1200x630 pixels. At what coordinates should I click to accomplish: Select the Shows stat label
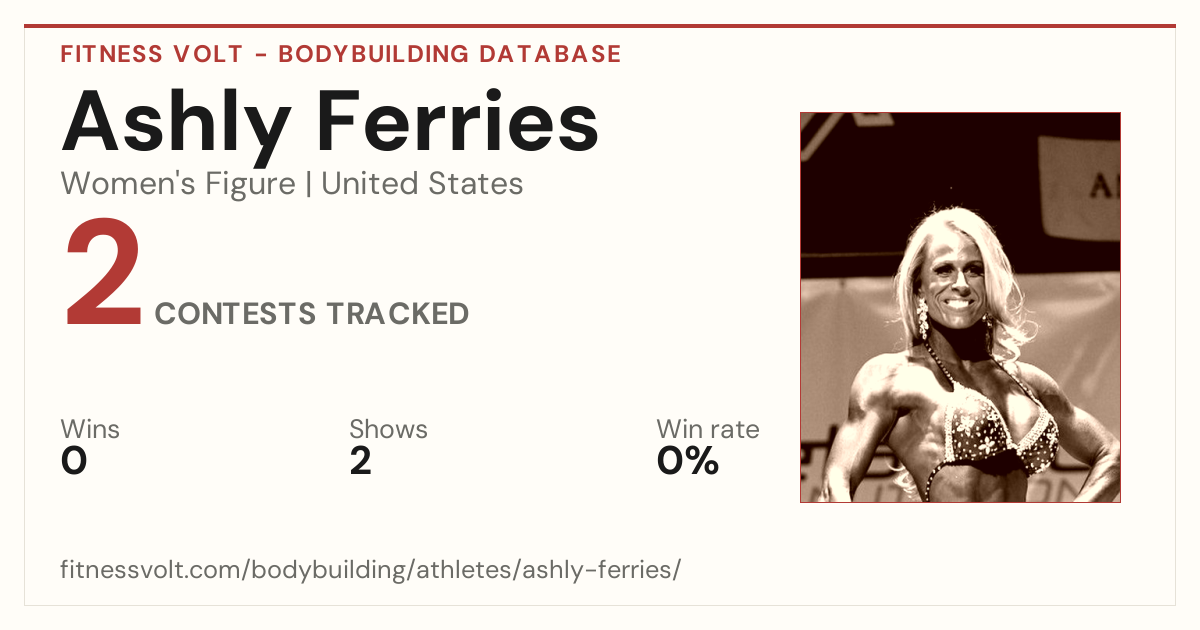(x=388, y=430)
